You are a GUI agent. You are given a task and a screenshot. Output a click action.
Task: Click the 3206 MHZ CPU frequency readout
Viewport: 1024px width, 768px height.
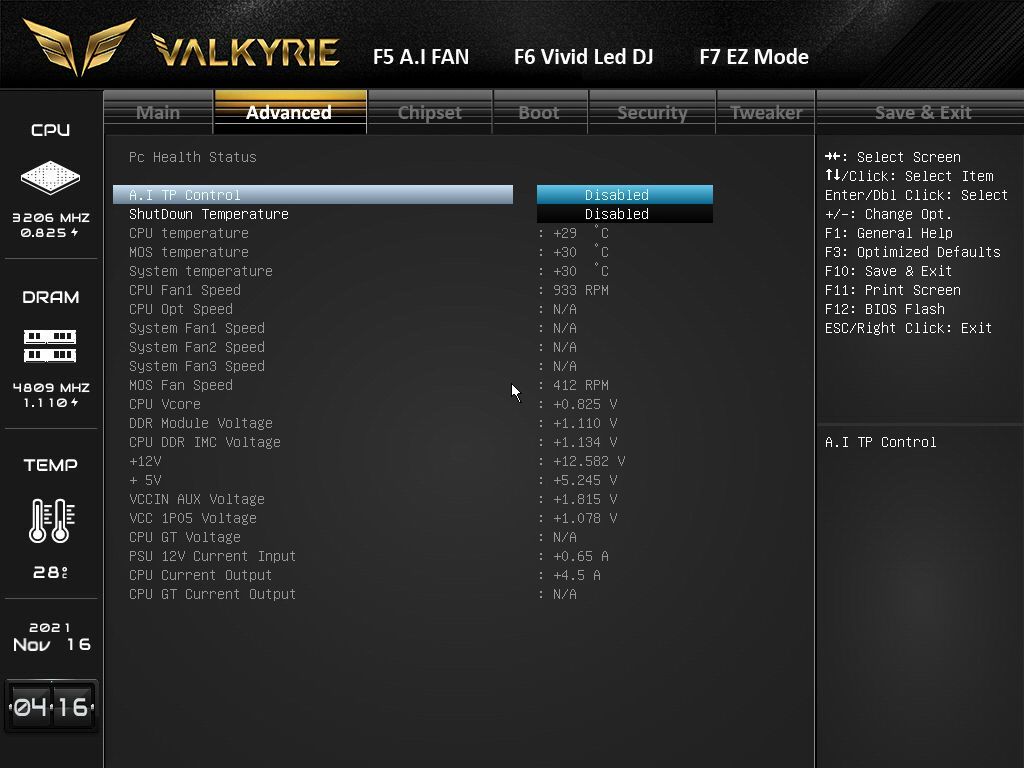pyautogui.click(x=51, y=217)
